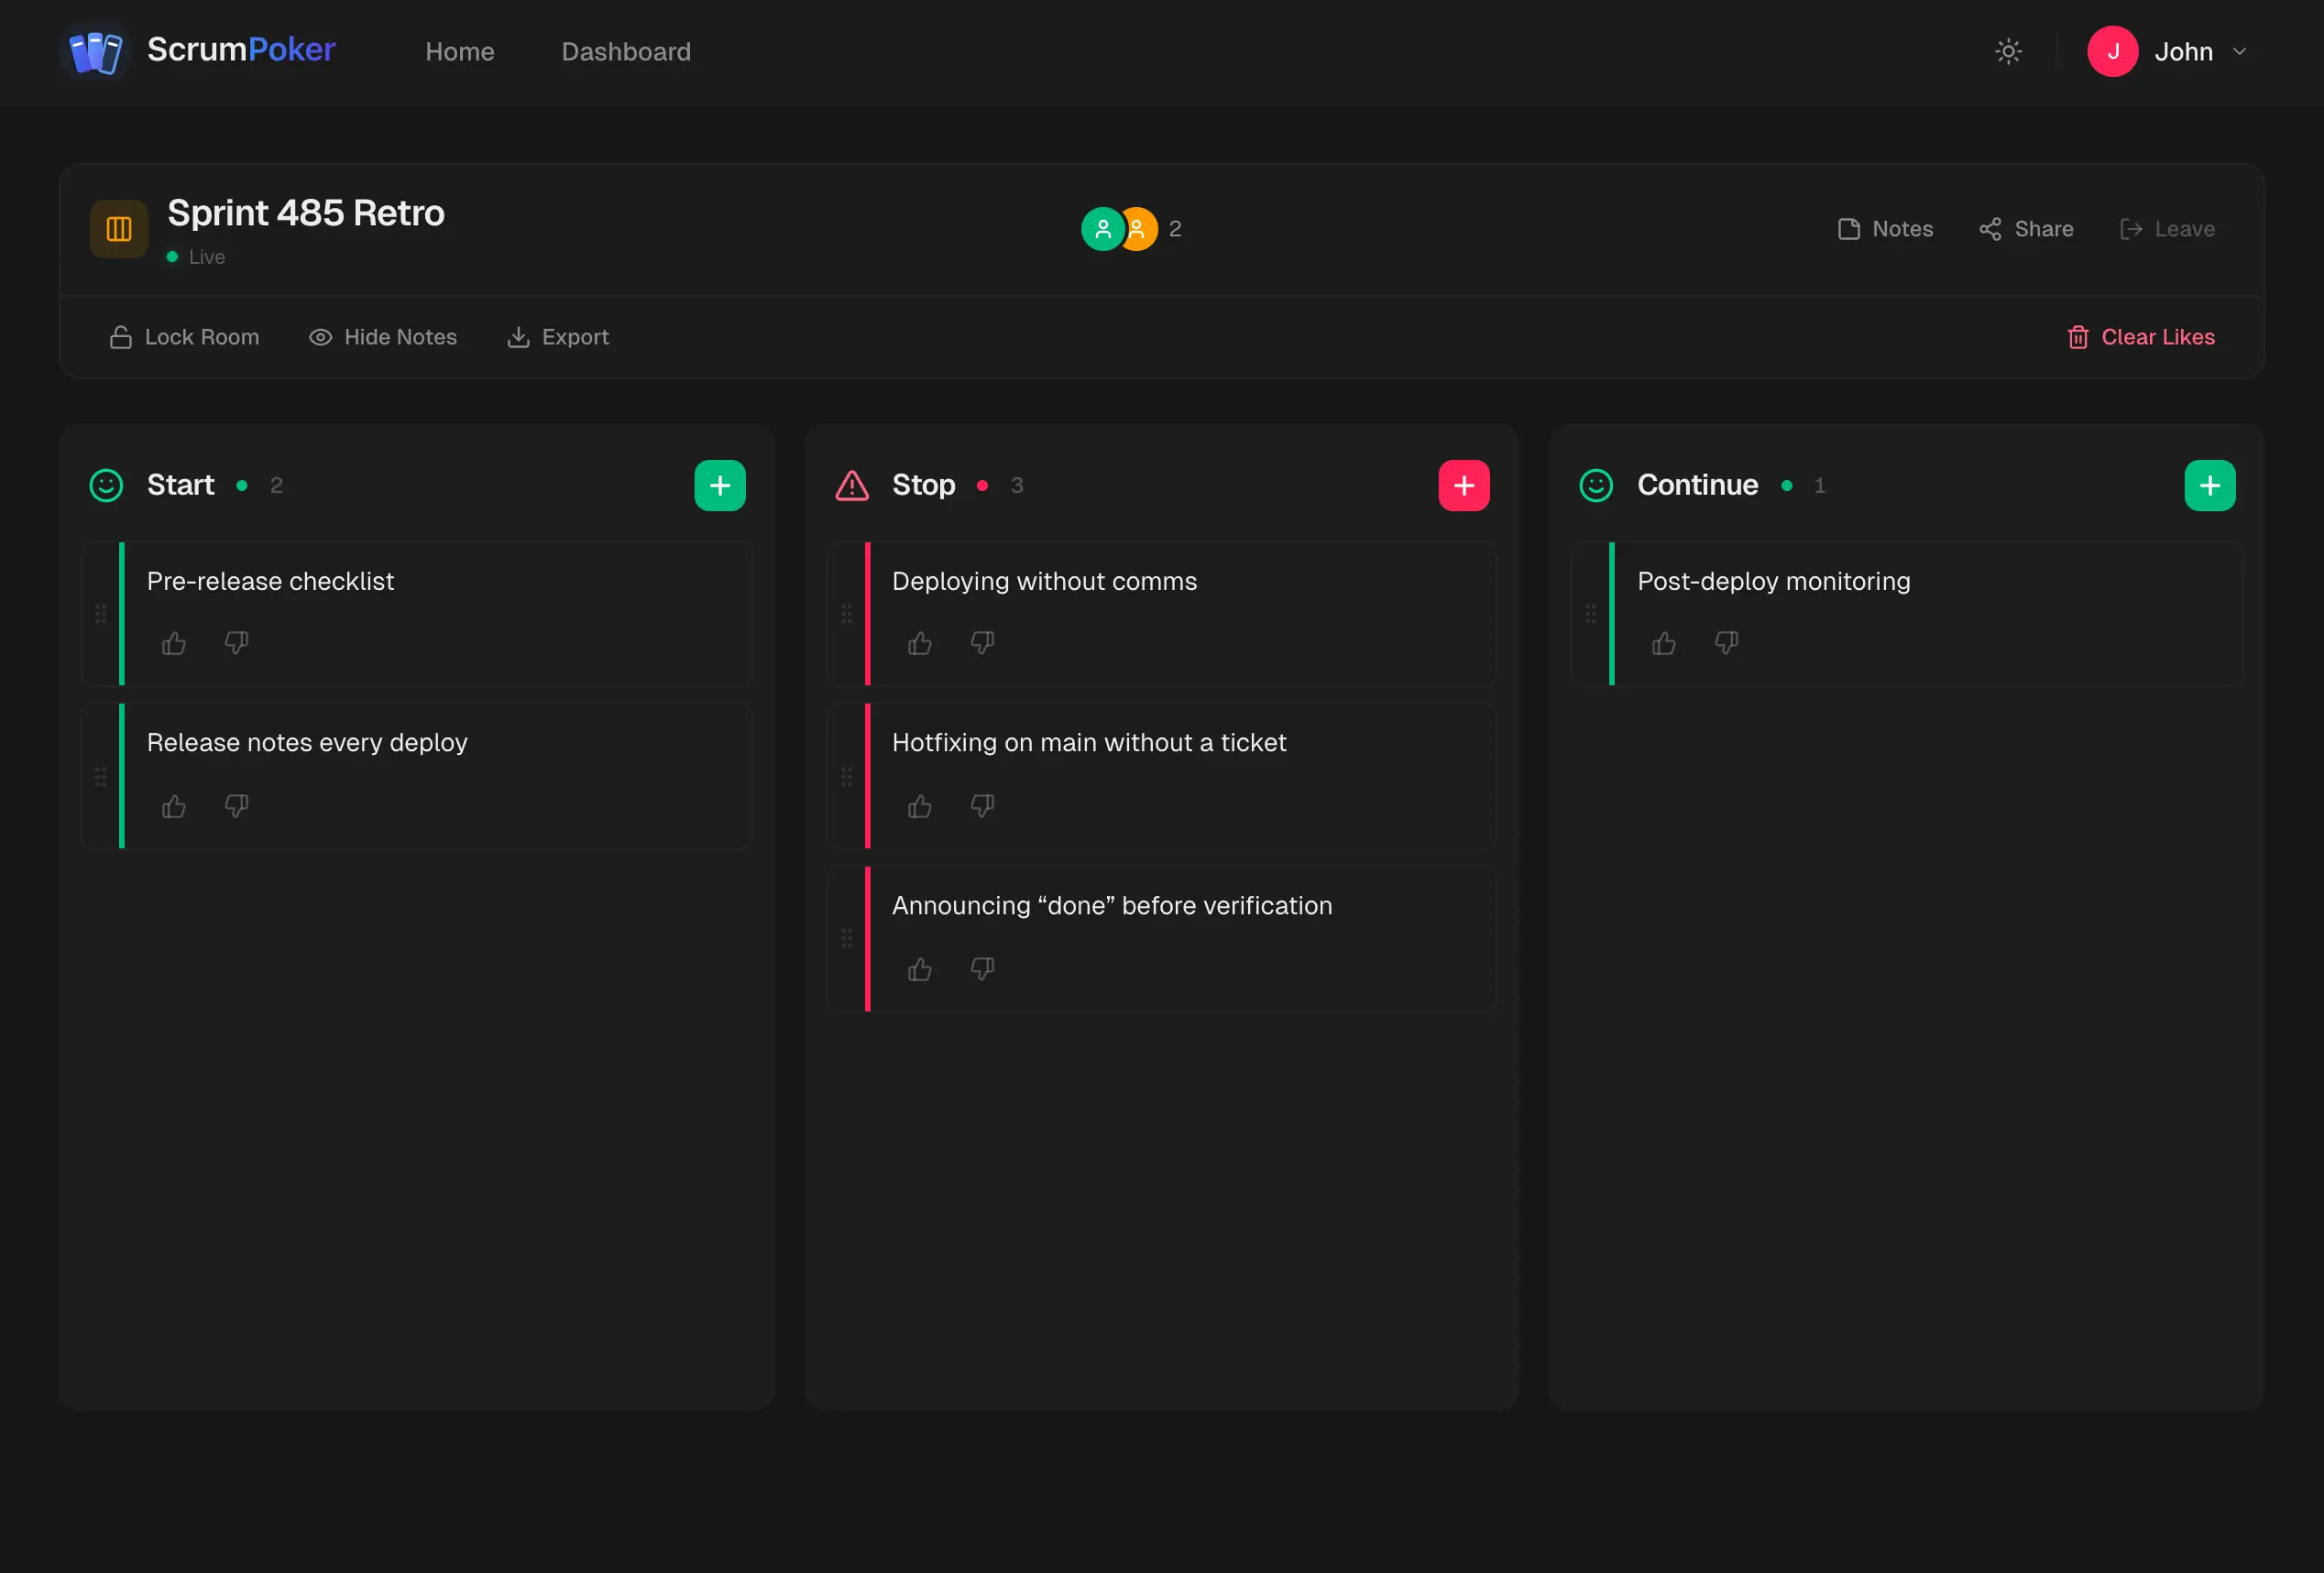Open the Dashboard nav item
This screenshot has height=1573, width=2324.
(626, 51)
